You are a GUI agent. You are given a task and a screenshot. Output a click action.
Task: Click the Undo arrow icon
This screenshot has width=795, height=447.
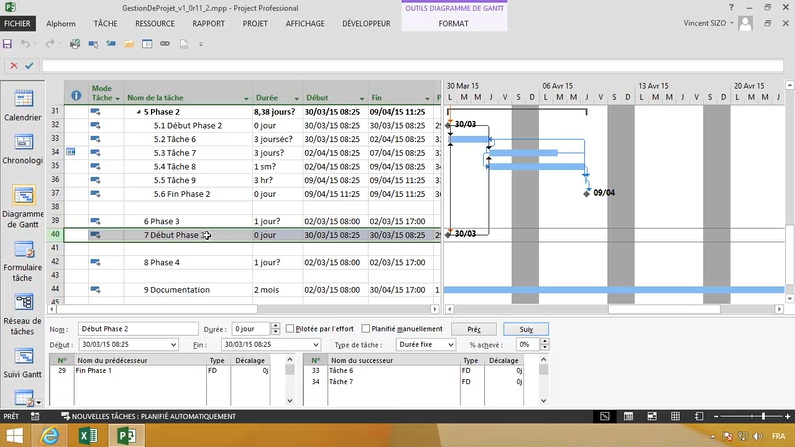coord(26,44)
